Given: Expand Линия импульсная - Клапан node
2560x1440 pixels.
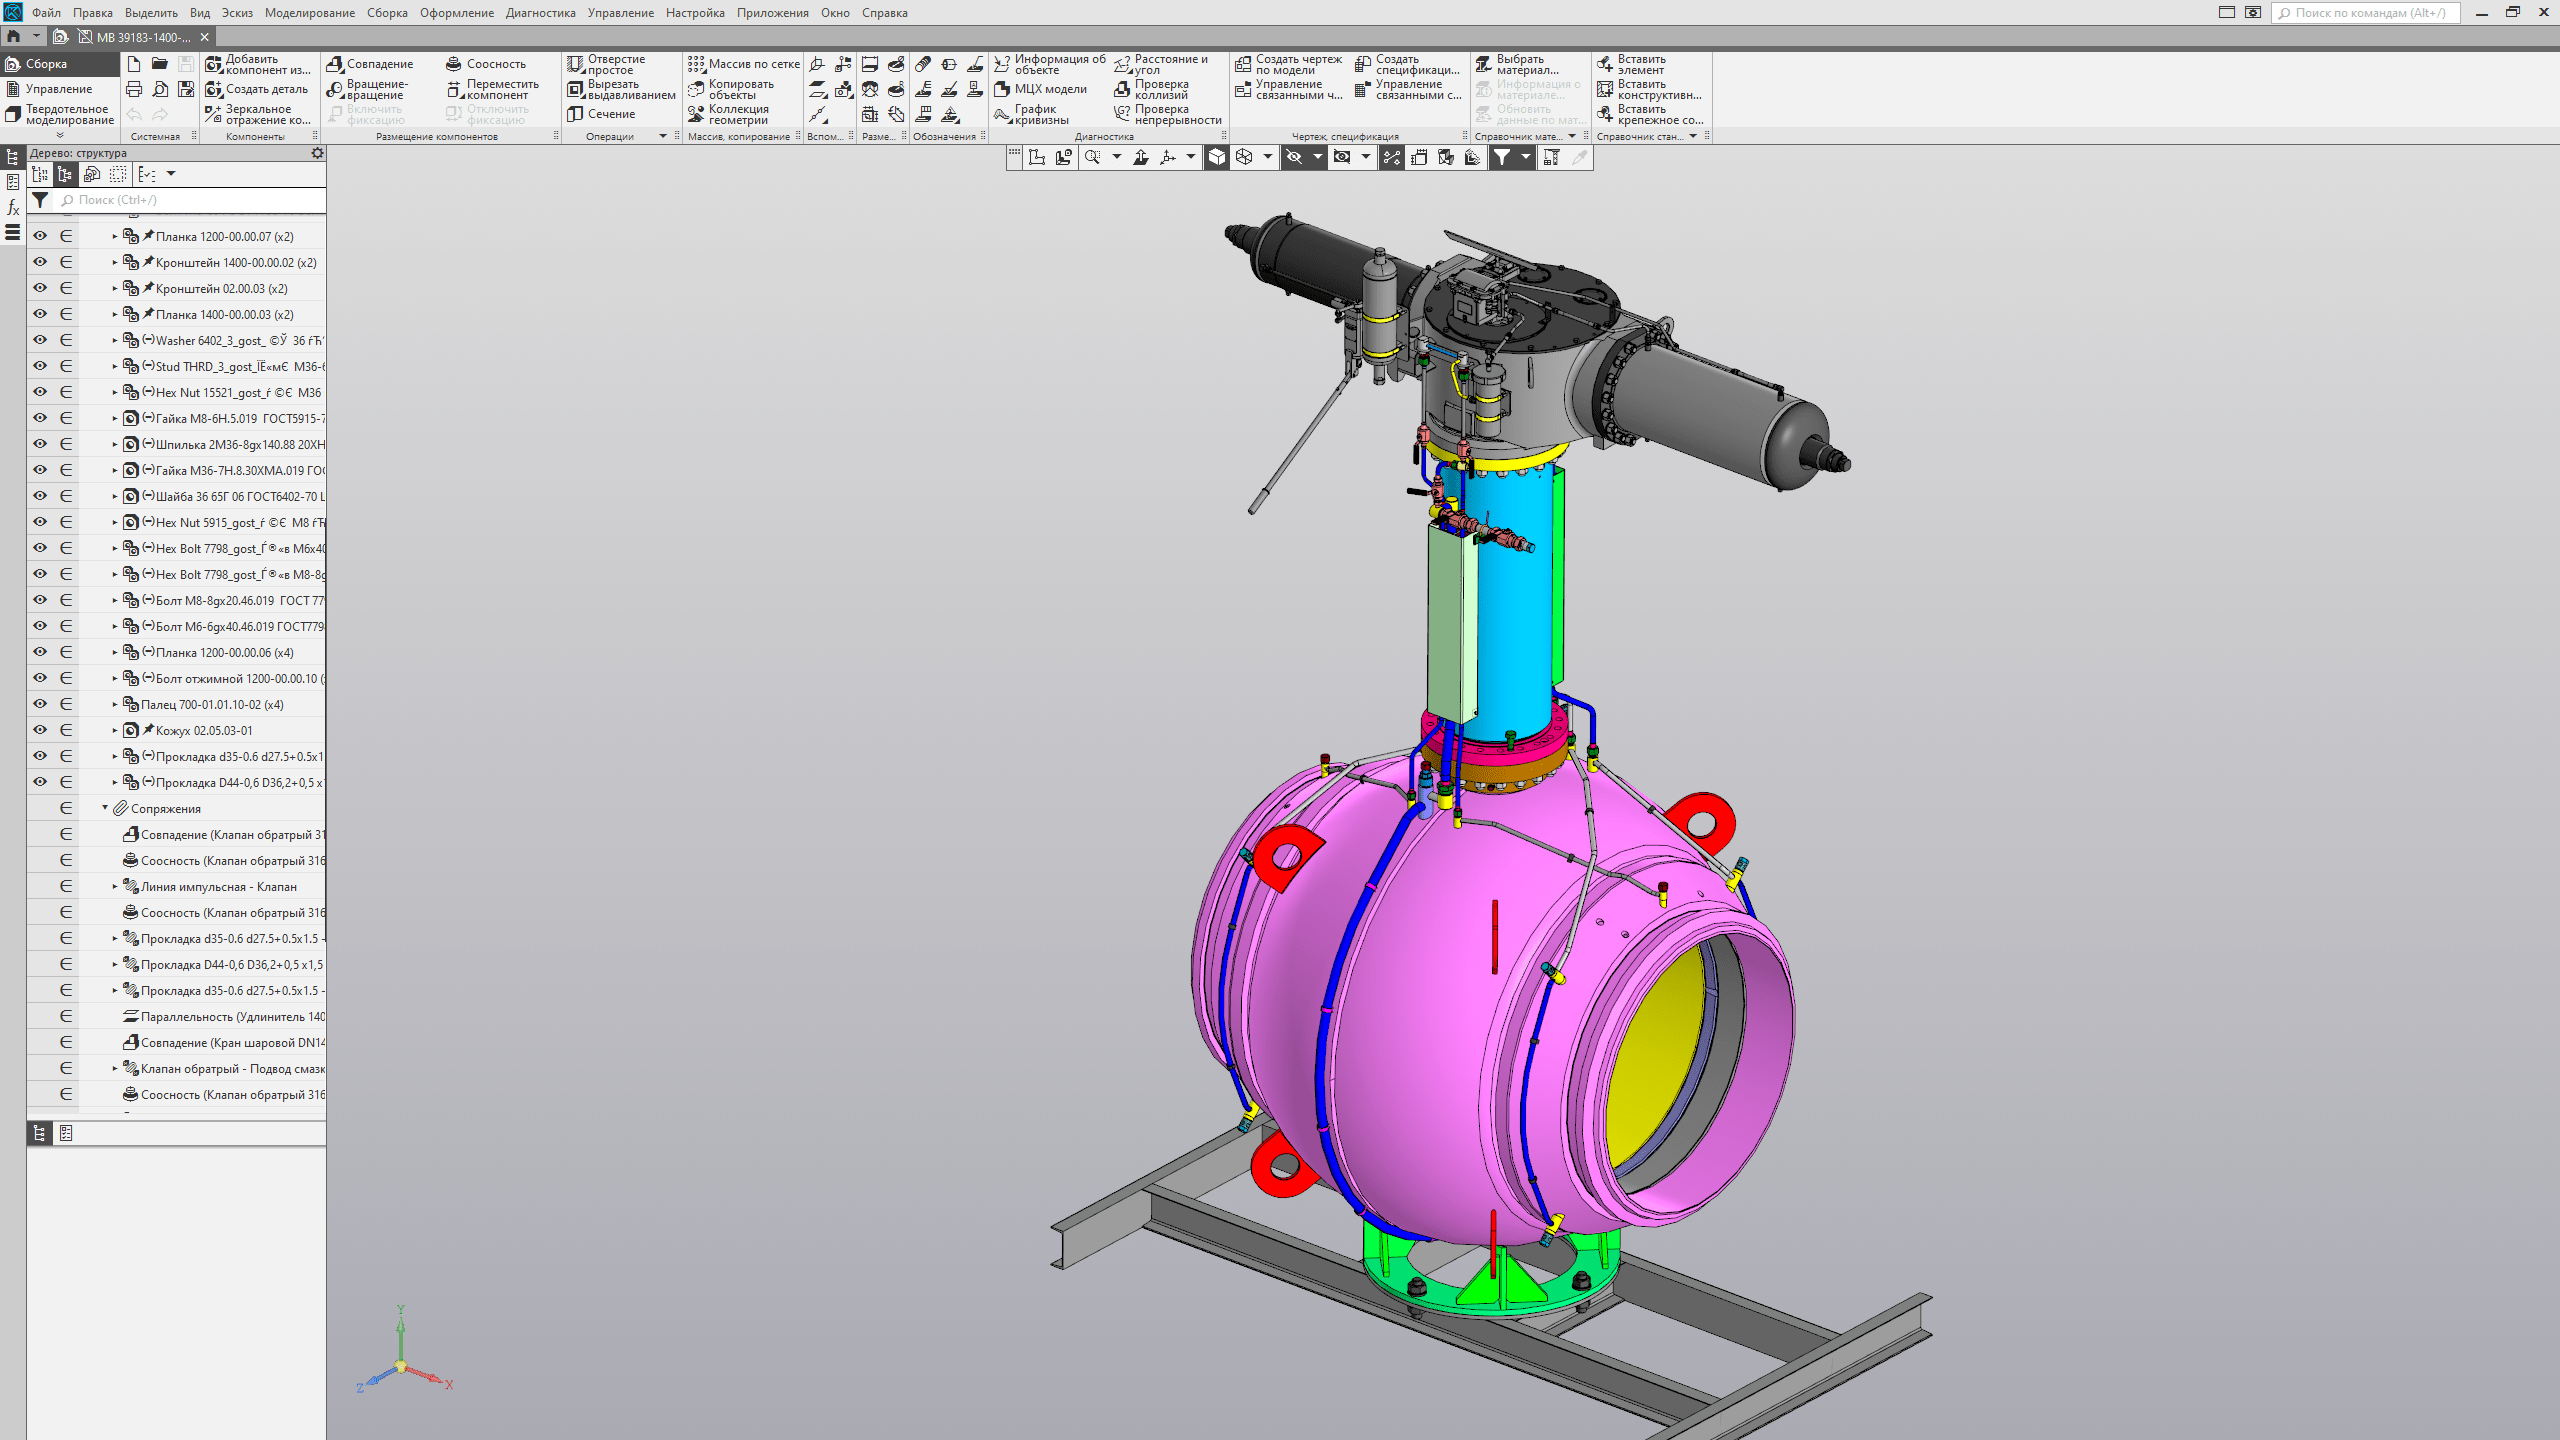Looking at the screenshot, I should click(114, 887).
